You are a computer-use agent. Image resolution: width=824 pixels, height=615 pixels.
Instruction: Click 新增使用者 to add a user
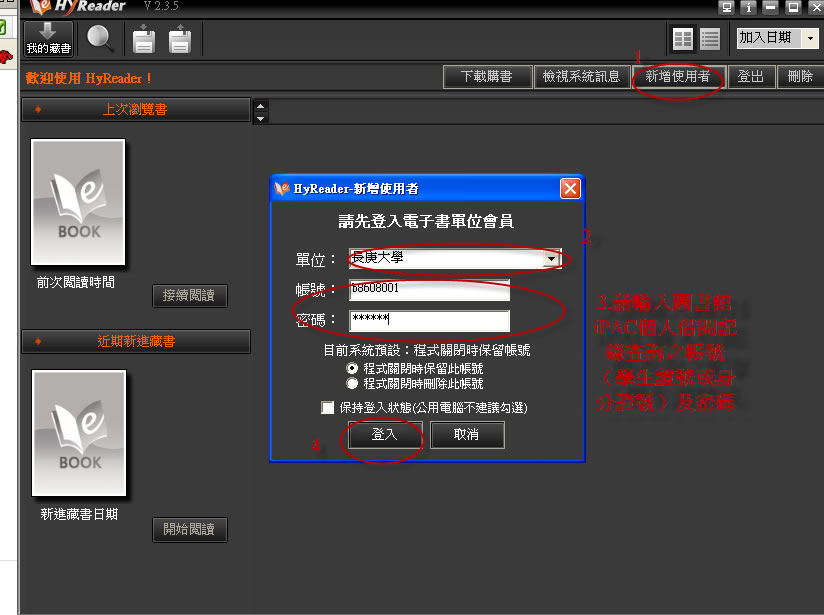678,77
